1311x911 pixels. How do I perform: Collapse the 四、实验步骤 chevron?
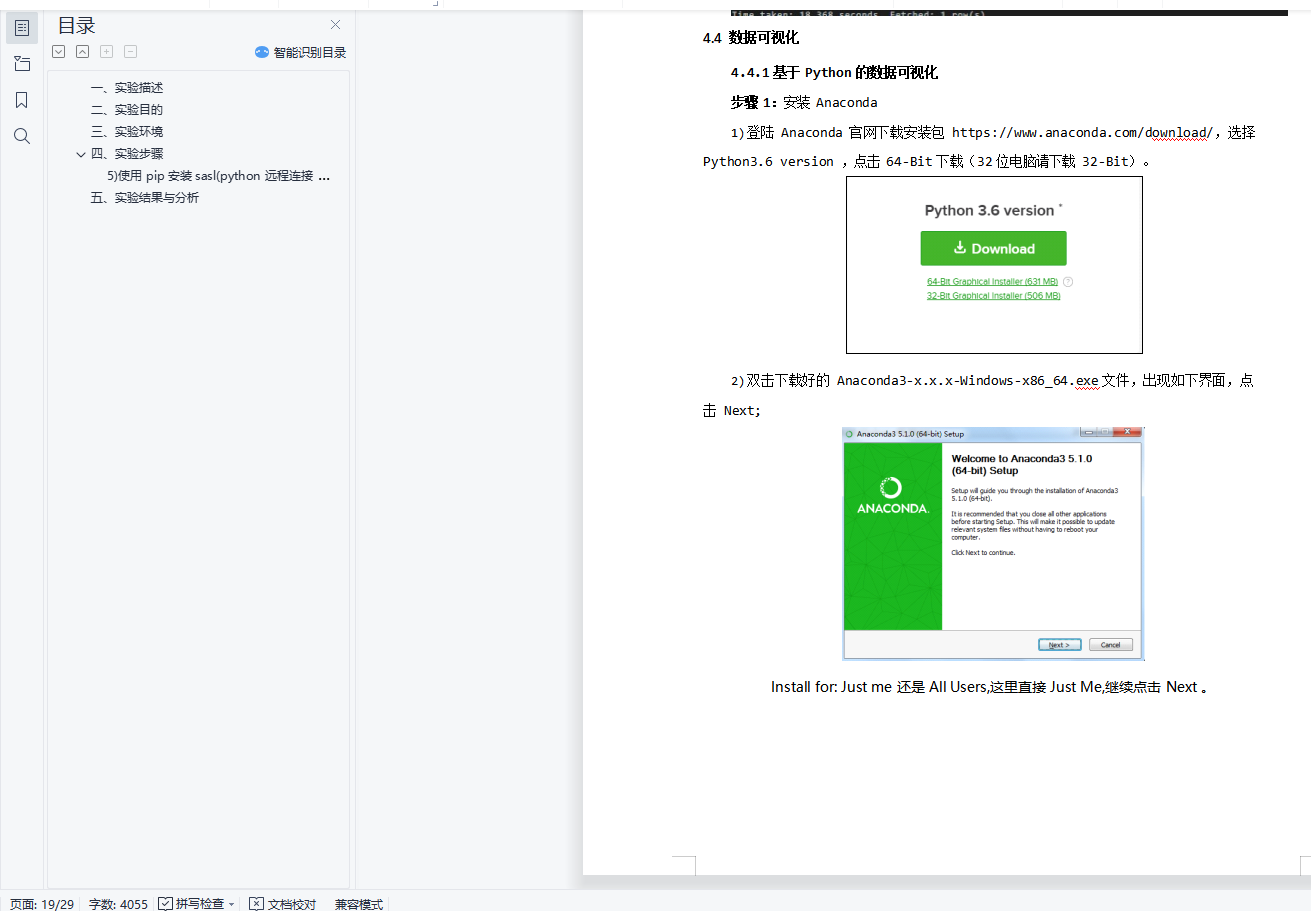pos(81,154)
